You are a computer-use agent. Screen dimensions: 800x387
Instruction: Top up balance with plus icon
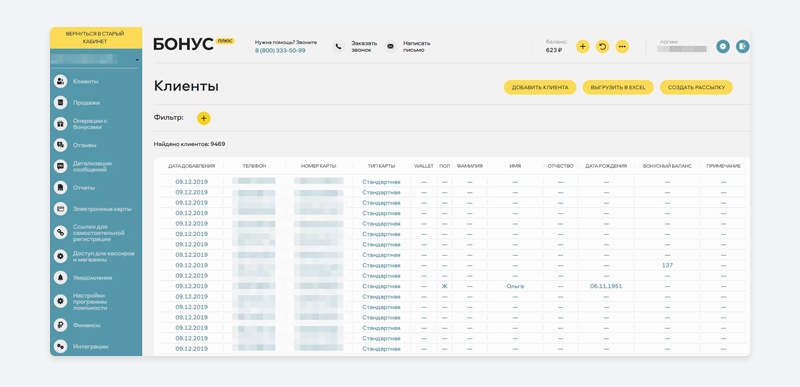pyautogui.click(x=583, y=46)
